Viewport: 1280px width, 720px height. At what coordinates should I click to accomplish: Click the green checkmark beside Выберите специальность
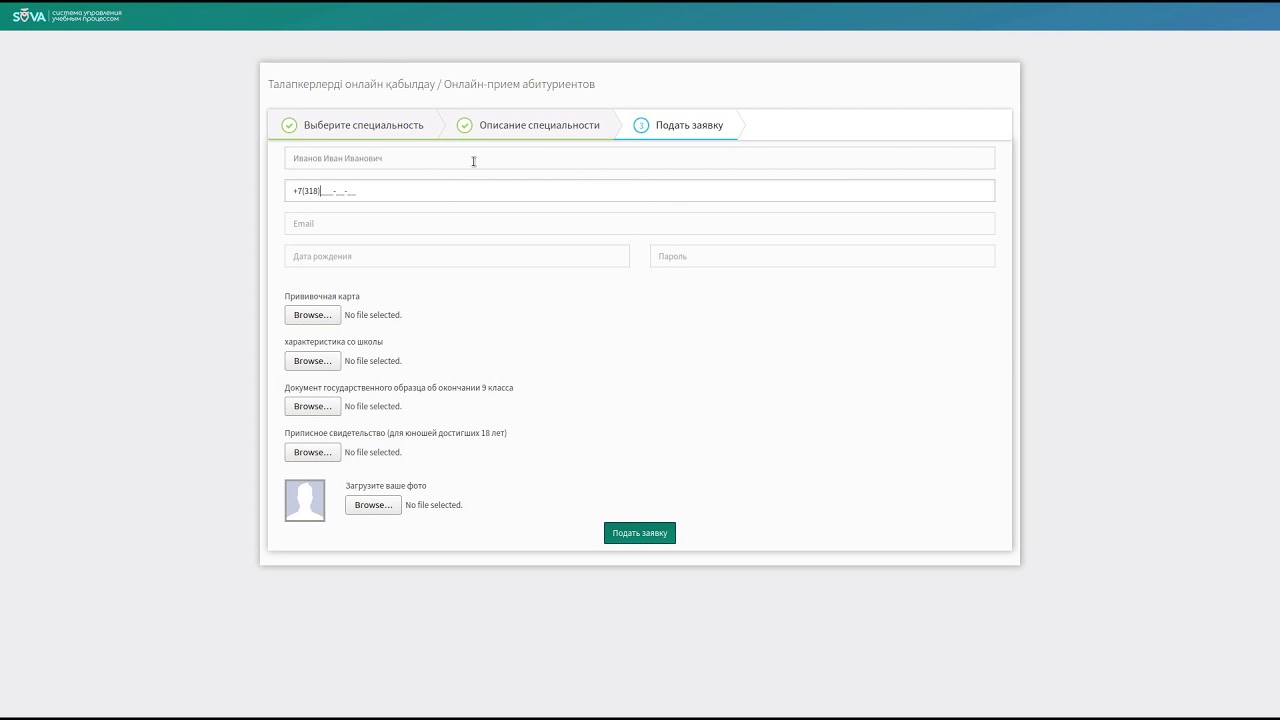[x=289, y=125]
